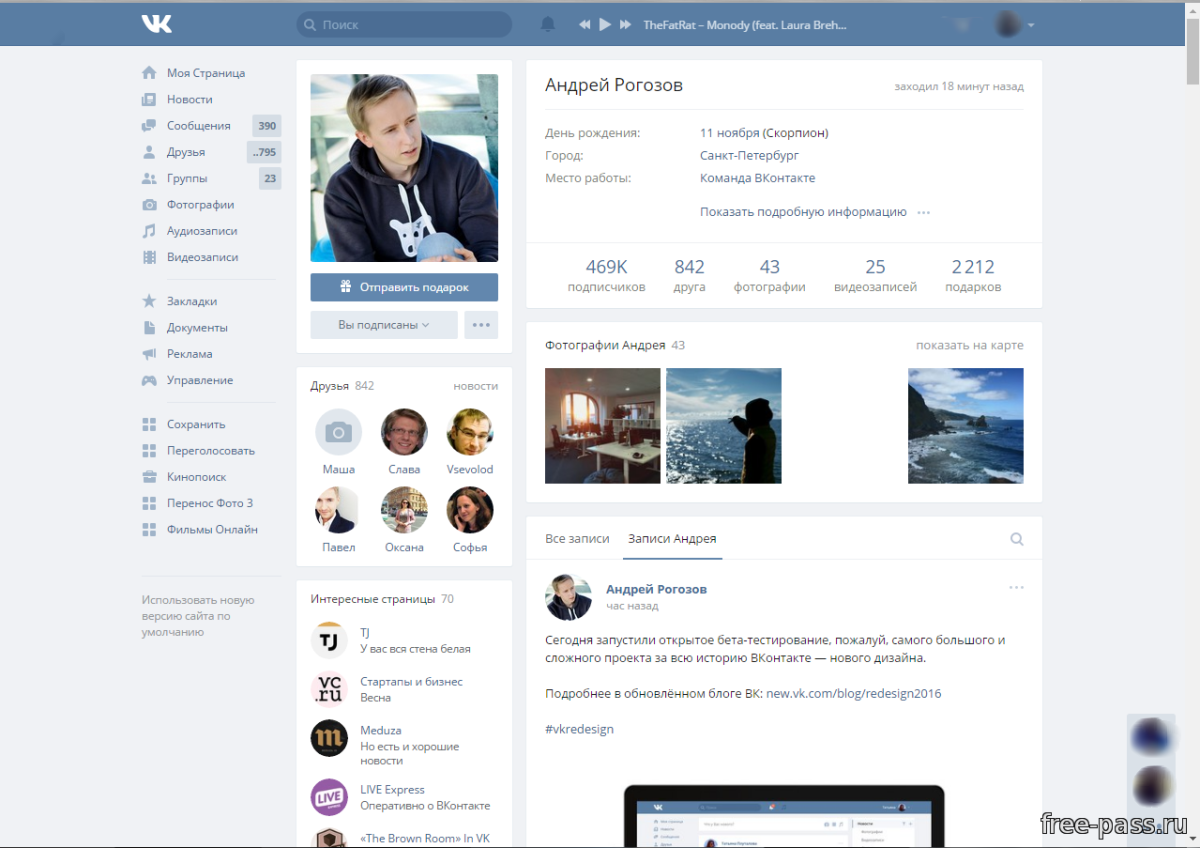Click the notification bell icon

coord(547,23)
